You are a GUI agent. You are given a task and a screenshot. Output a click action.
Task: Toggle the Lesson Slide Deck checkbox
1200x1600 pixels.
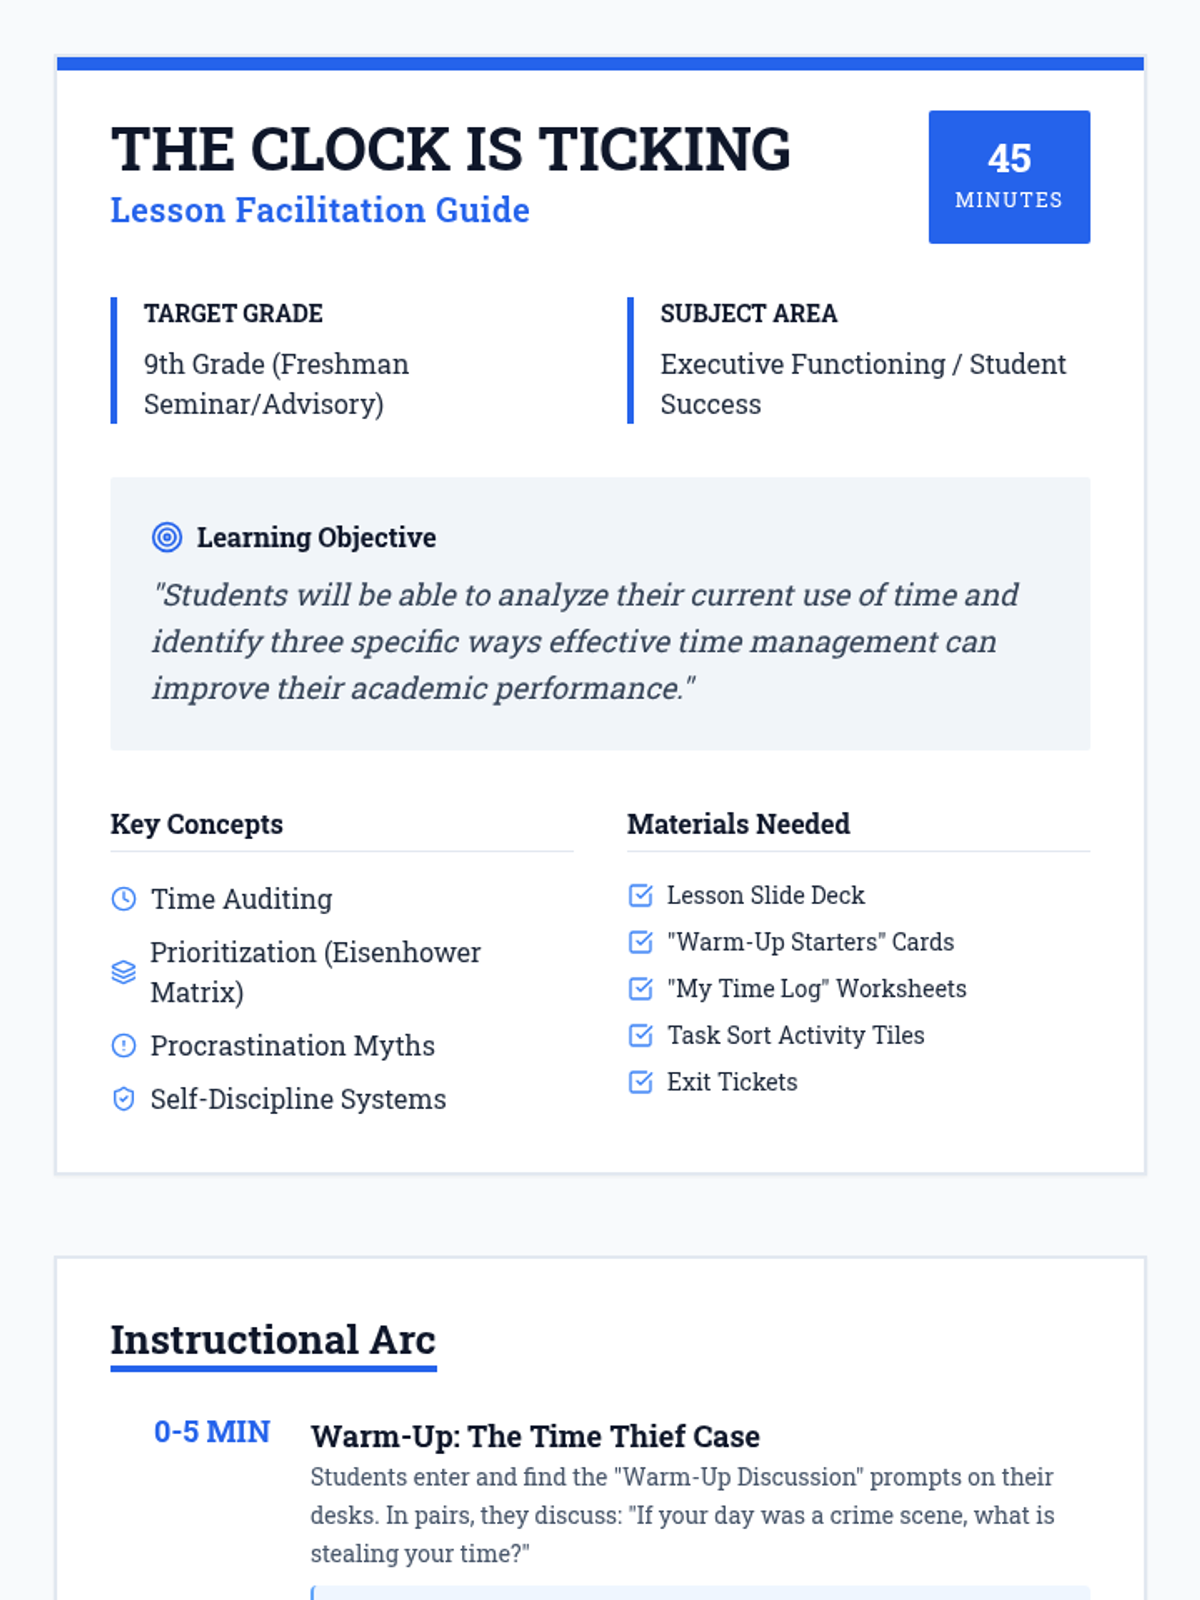pos(640,895)
